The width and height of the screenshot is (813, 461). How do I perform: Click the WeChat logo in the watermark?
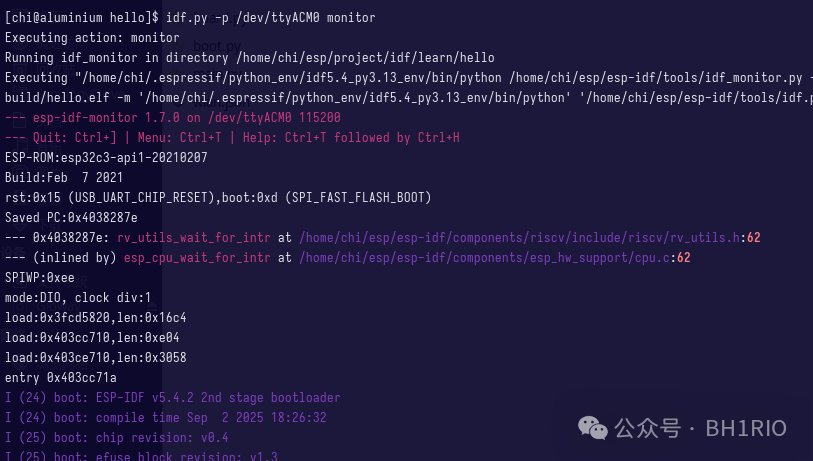593,428
